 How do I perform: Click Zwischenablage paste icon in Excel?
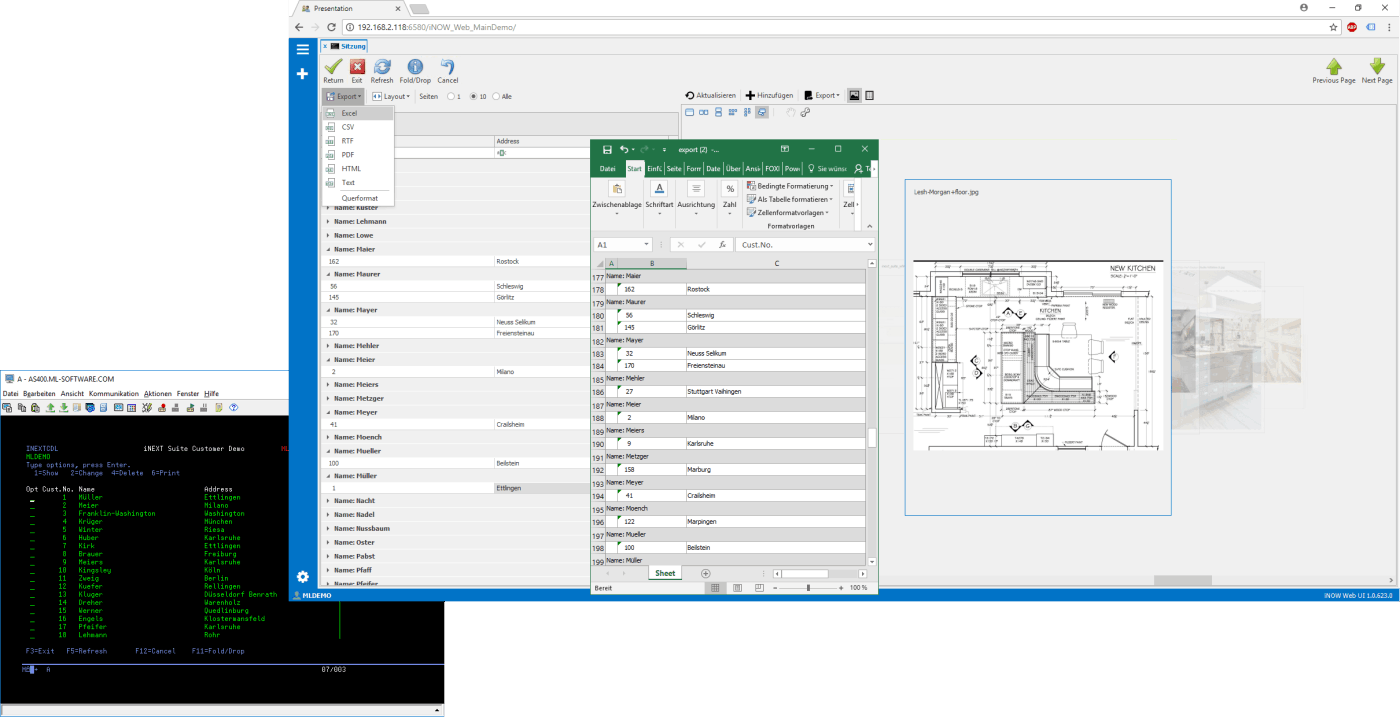[617, 189]
